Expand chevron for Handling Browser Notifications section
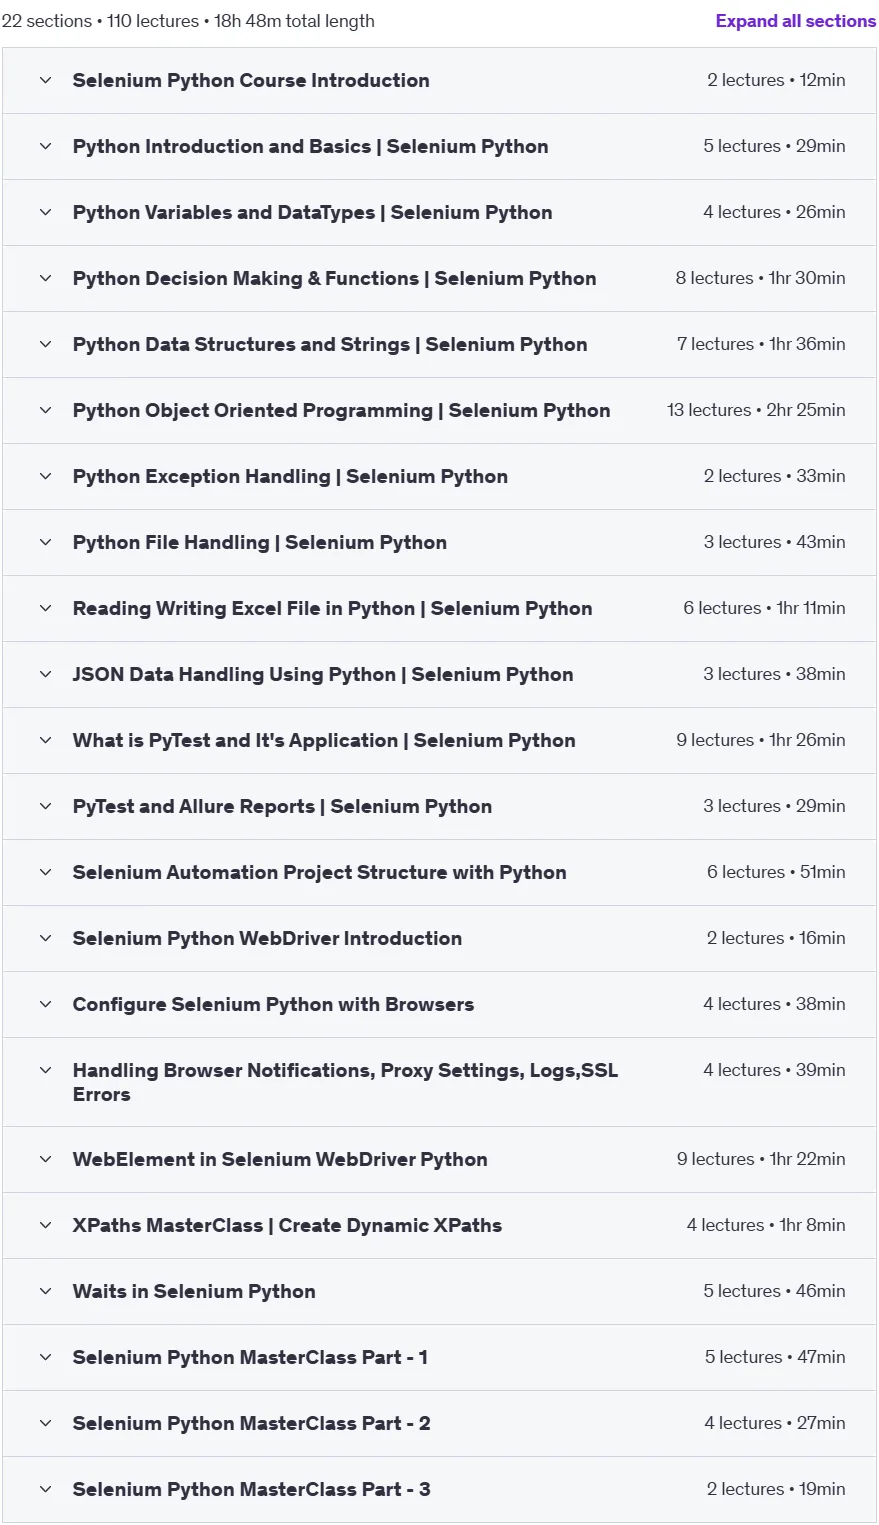Screen dimensions: 879x1525 (x=45, y=1070)
